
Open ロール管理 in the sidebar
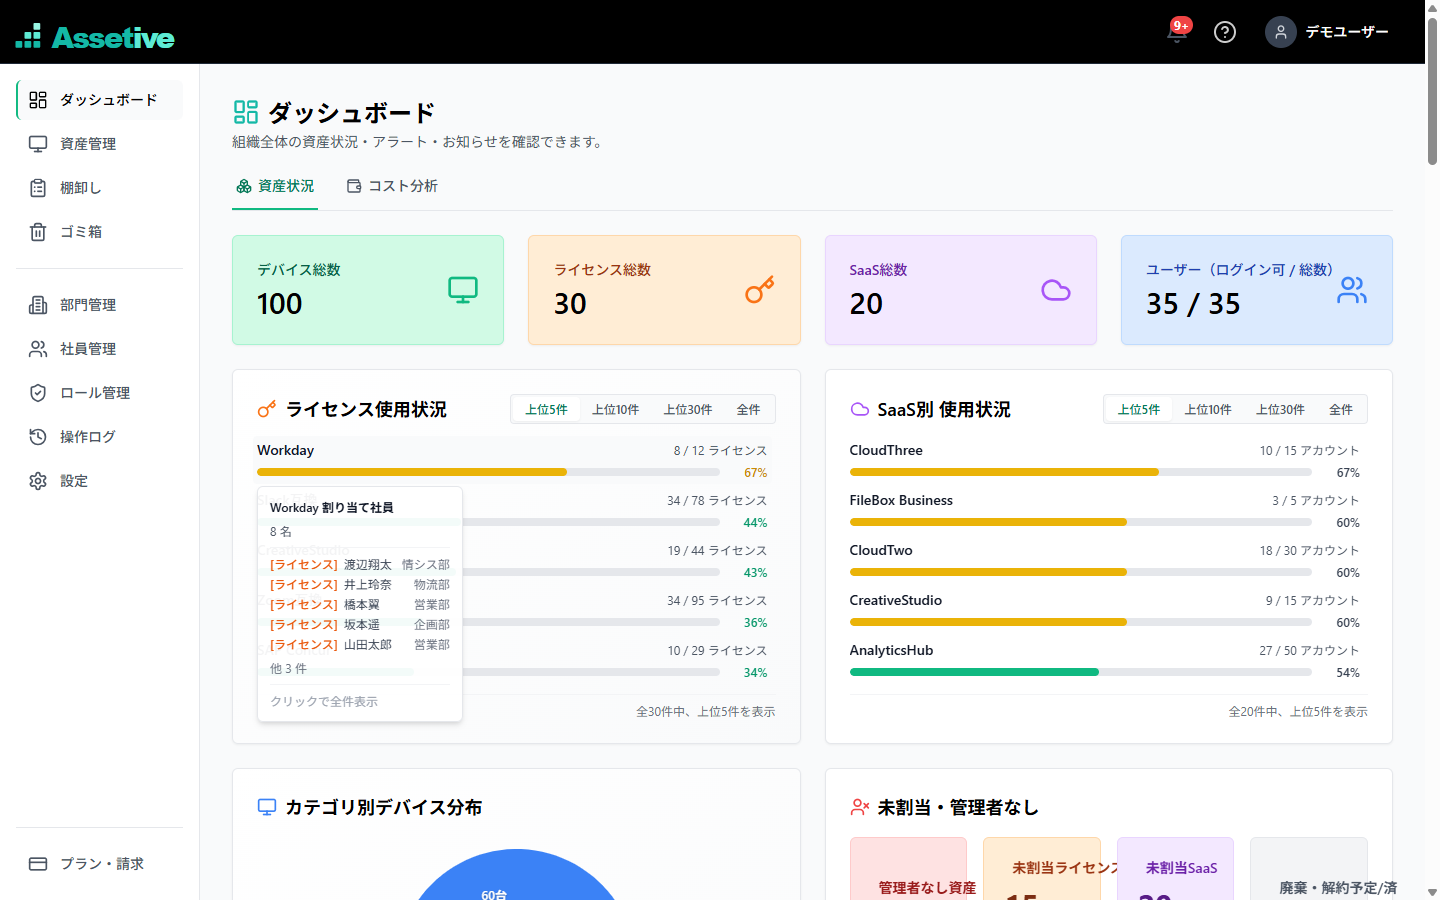[100, 393]
